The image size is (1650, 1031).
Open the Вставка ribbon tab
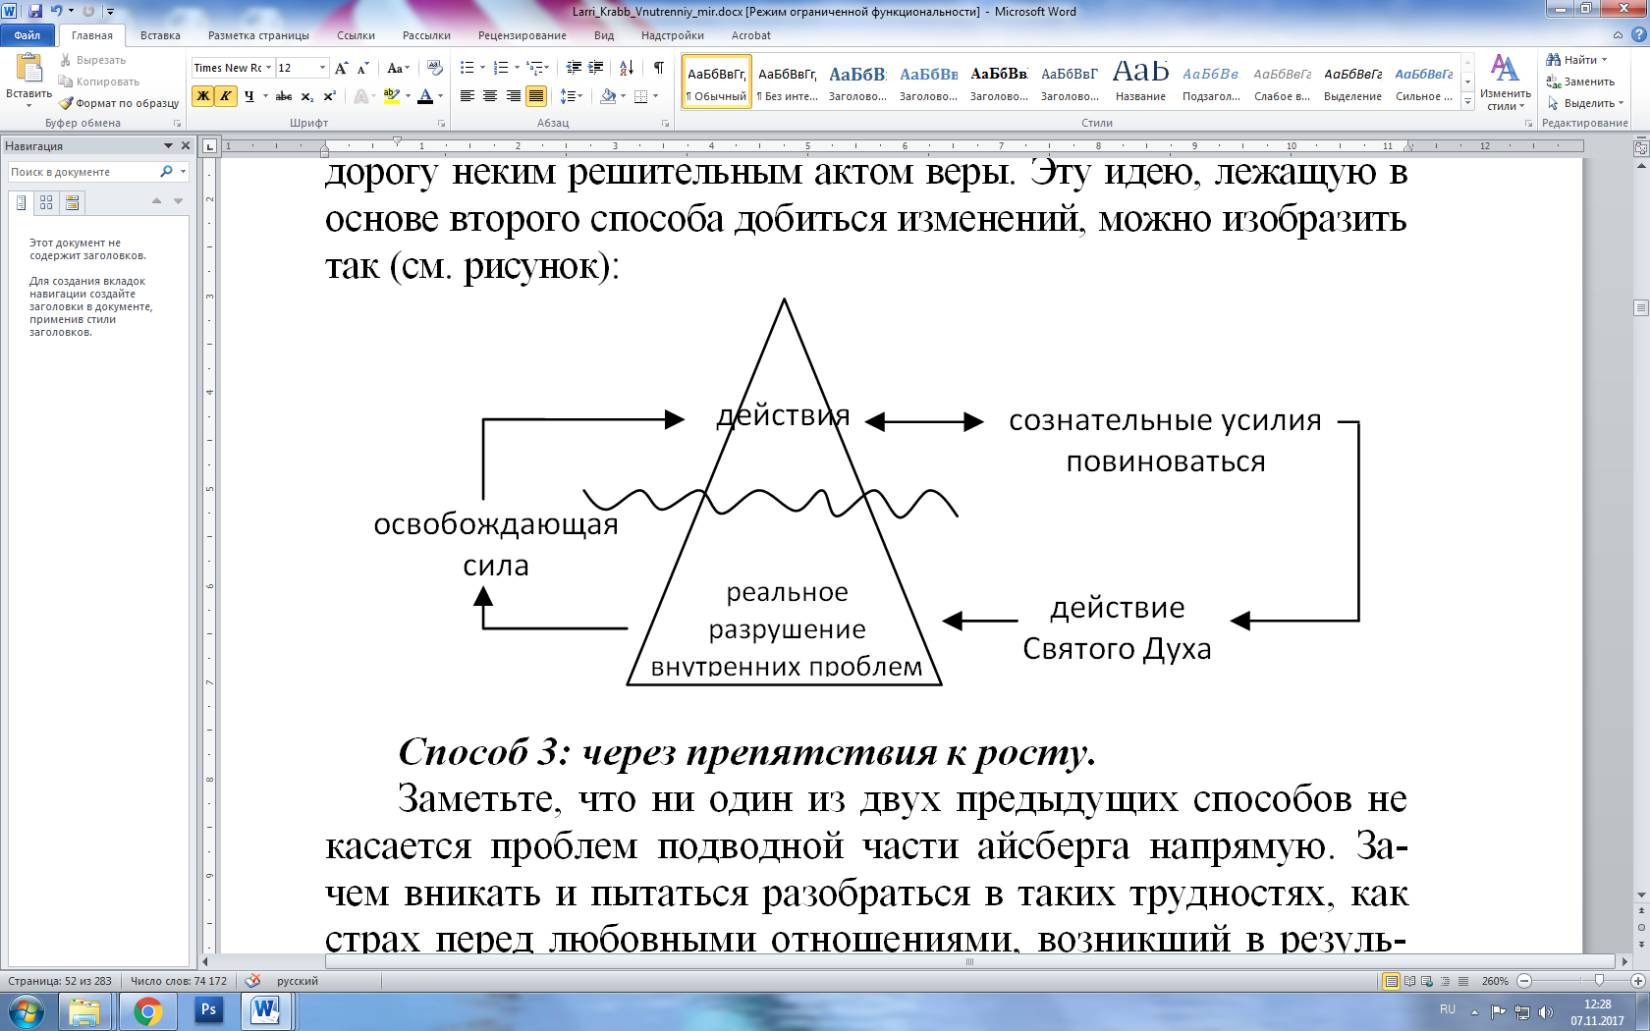(x=160, y=35)
